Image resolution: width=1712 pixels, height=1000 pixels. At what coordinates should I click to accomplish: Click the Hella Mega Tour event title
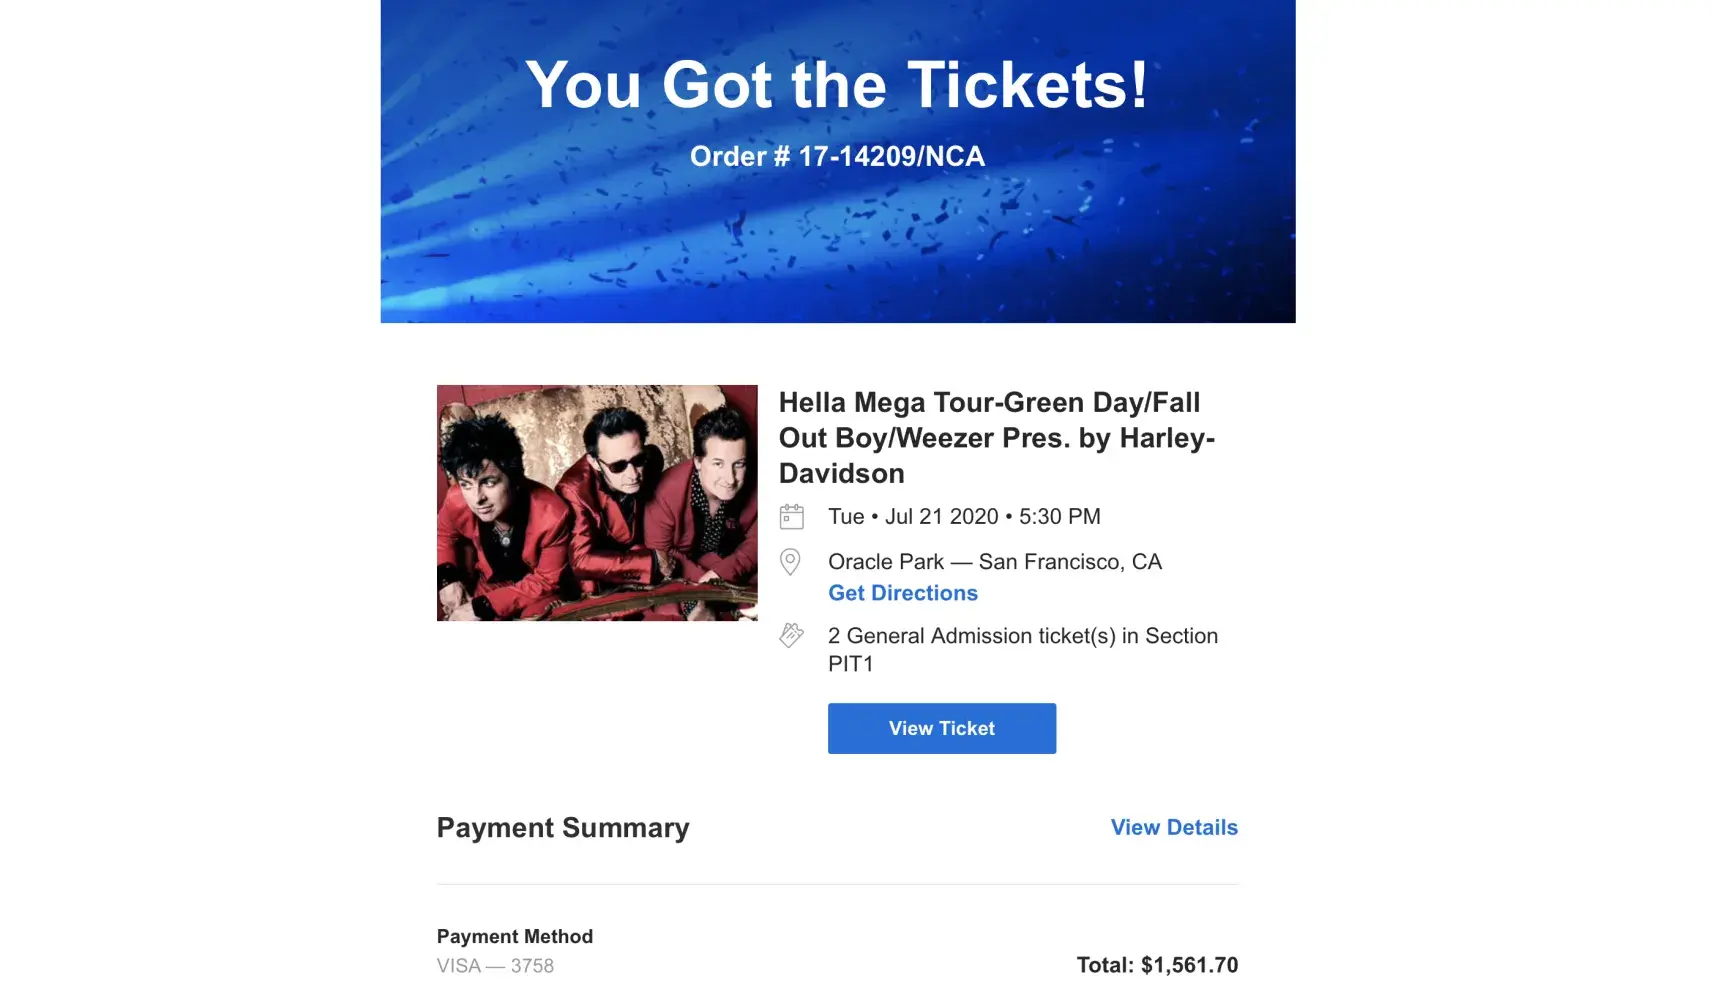997,438
